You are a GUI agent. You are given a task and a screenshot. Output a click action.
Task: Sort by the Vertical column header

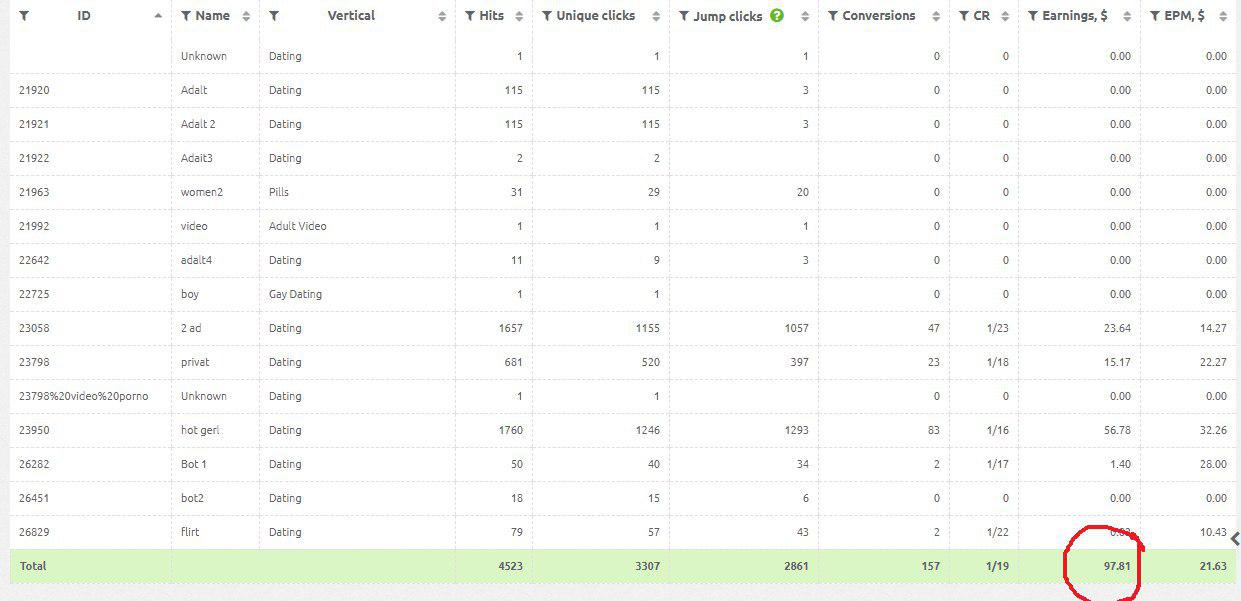point(351,16)
